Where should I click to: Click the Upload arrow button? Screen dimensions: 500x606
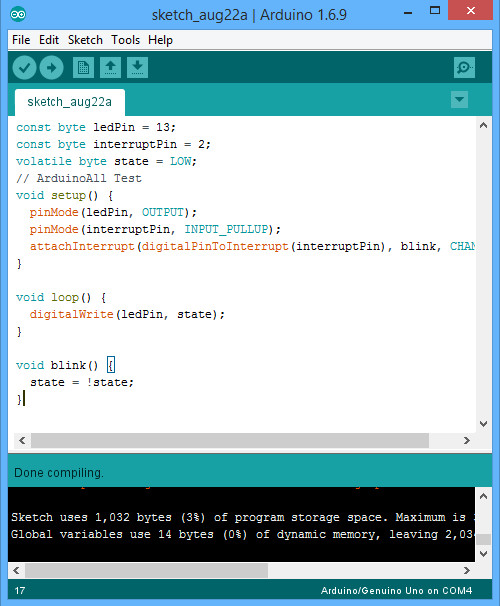coord(51,68)
